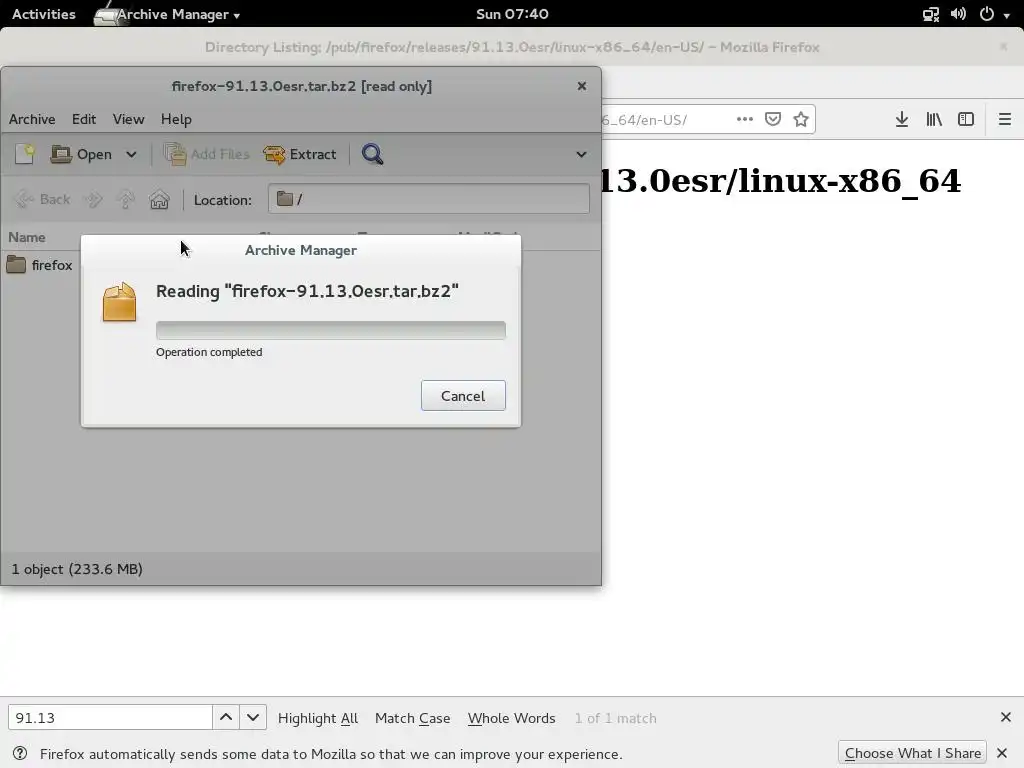Close the Archive Manager window
Image resolution: width=1024 pixels, height=768 pixels.
pos(582,86)
